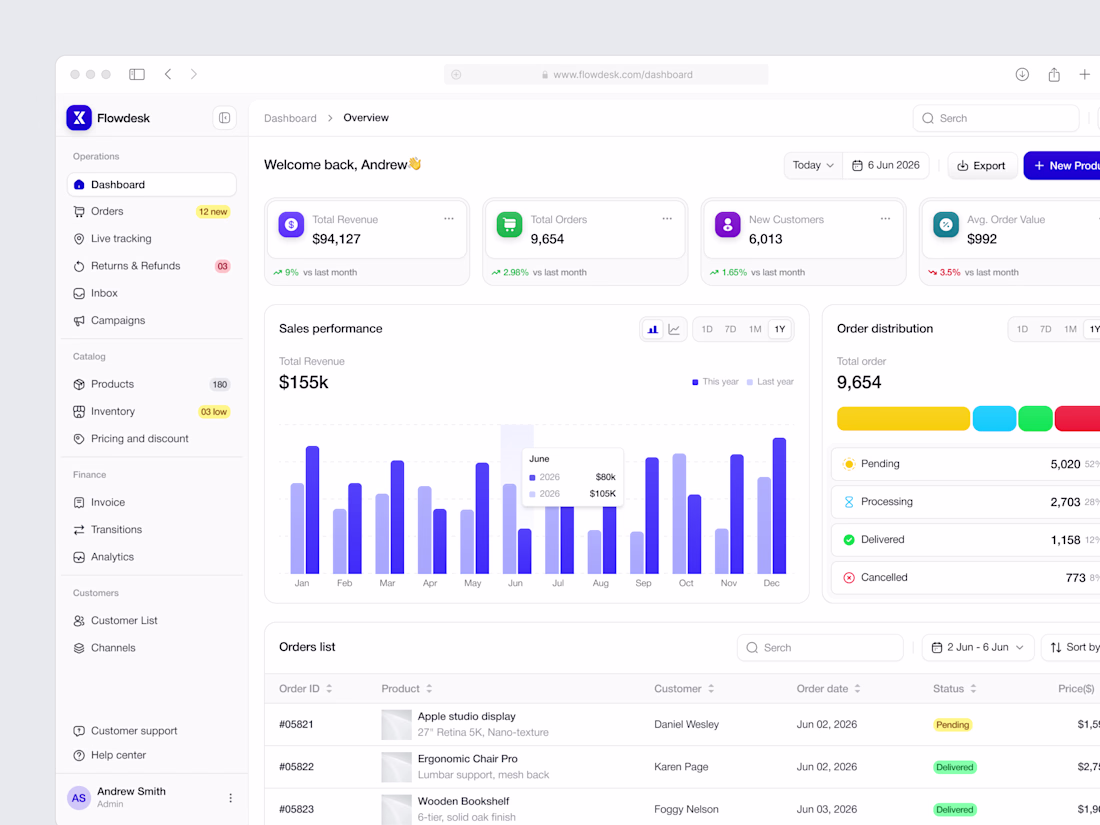Open Total Revenue card options menu
This screenshot has width=1100, height=825.
click(x=449, y=219)
